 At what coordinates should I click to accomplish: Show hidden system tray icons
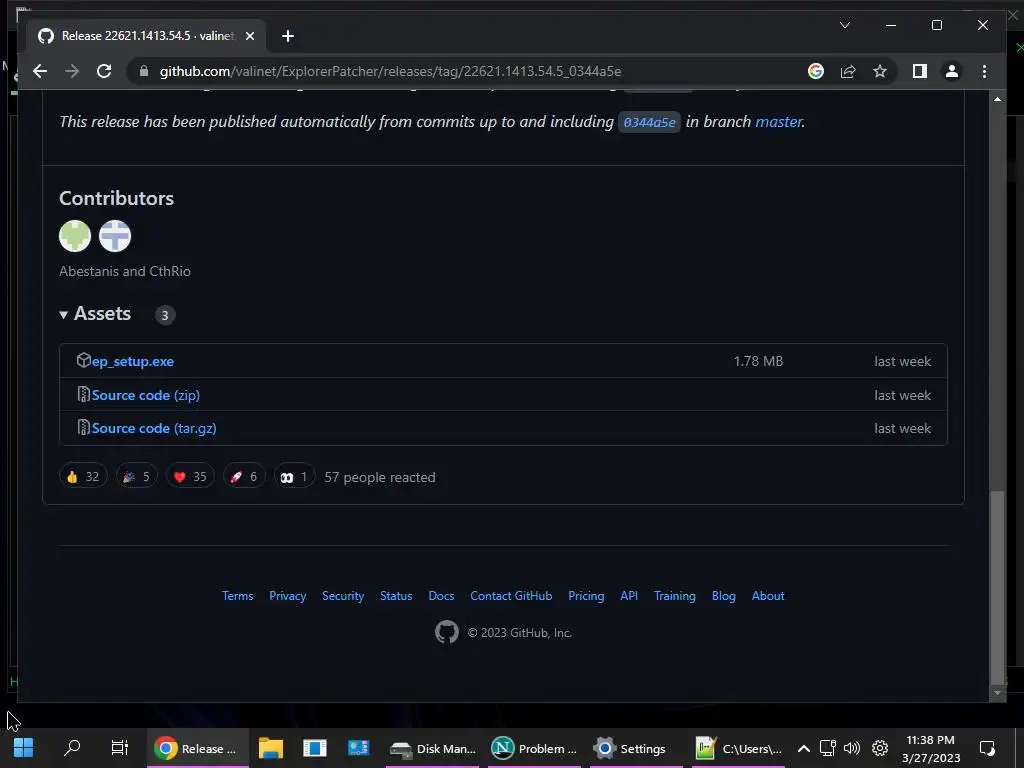coord(804,748)
